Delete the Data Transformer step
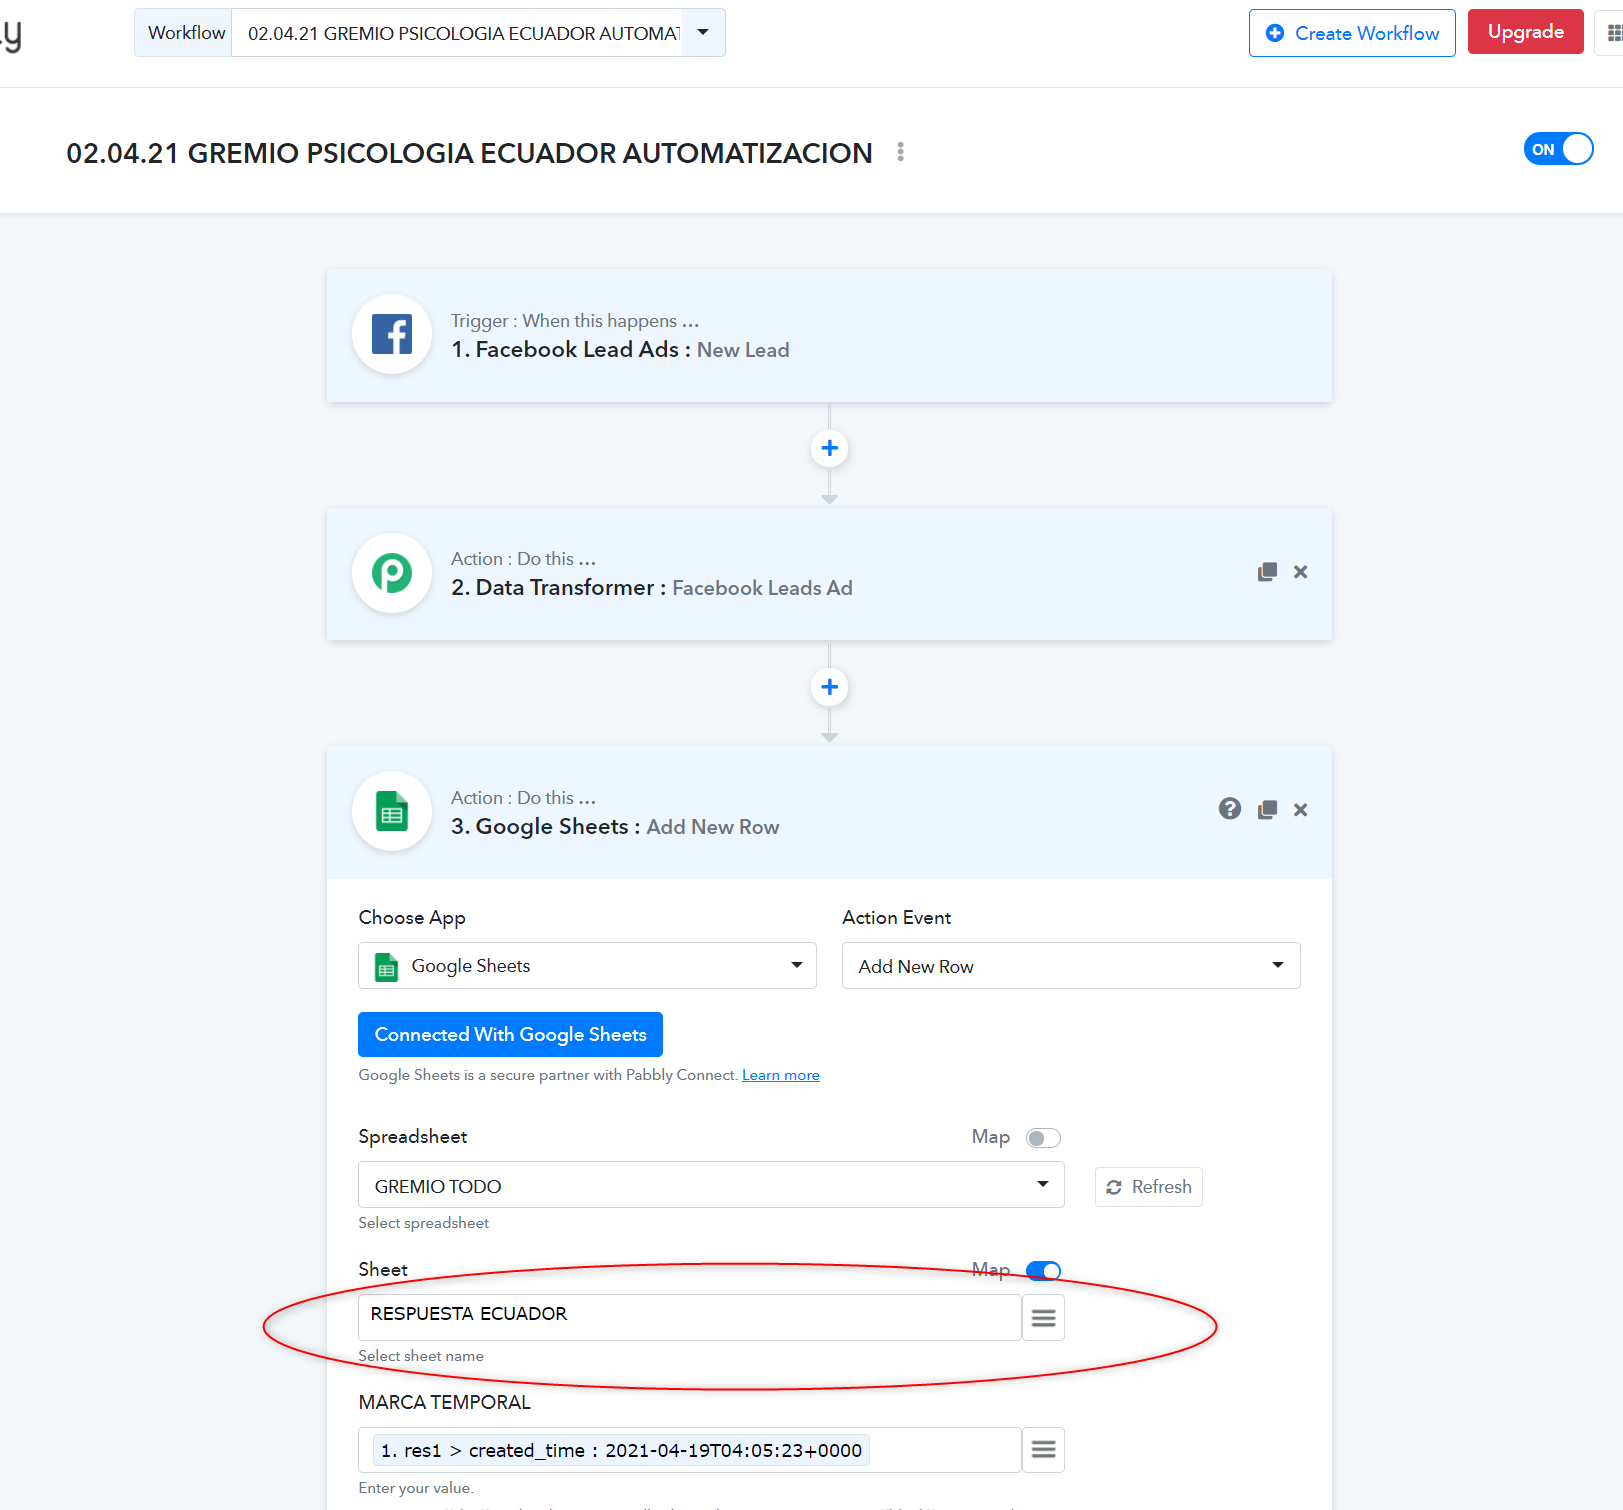The width and height of the screenshot is (1623, 1510). pyautogui.click(x=1300, y=572)
